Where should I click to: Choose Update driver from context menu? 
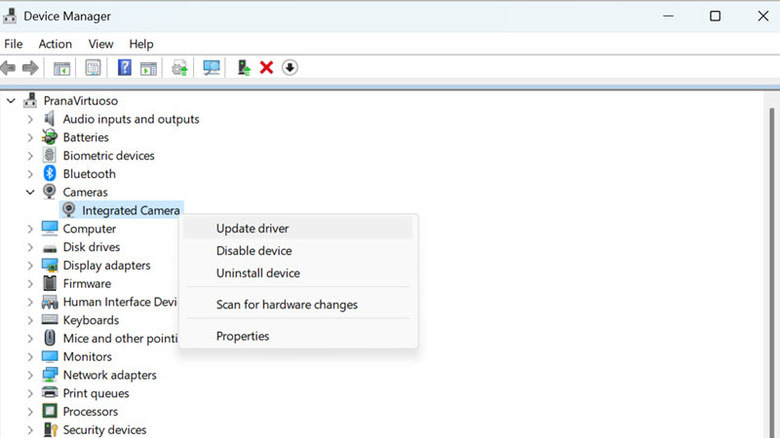(253, 228)
